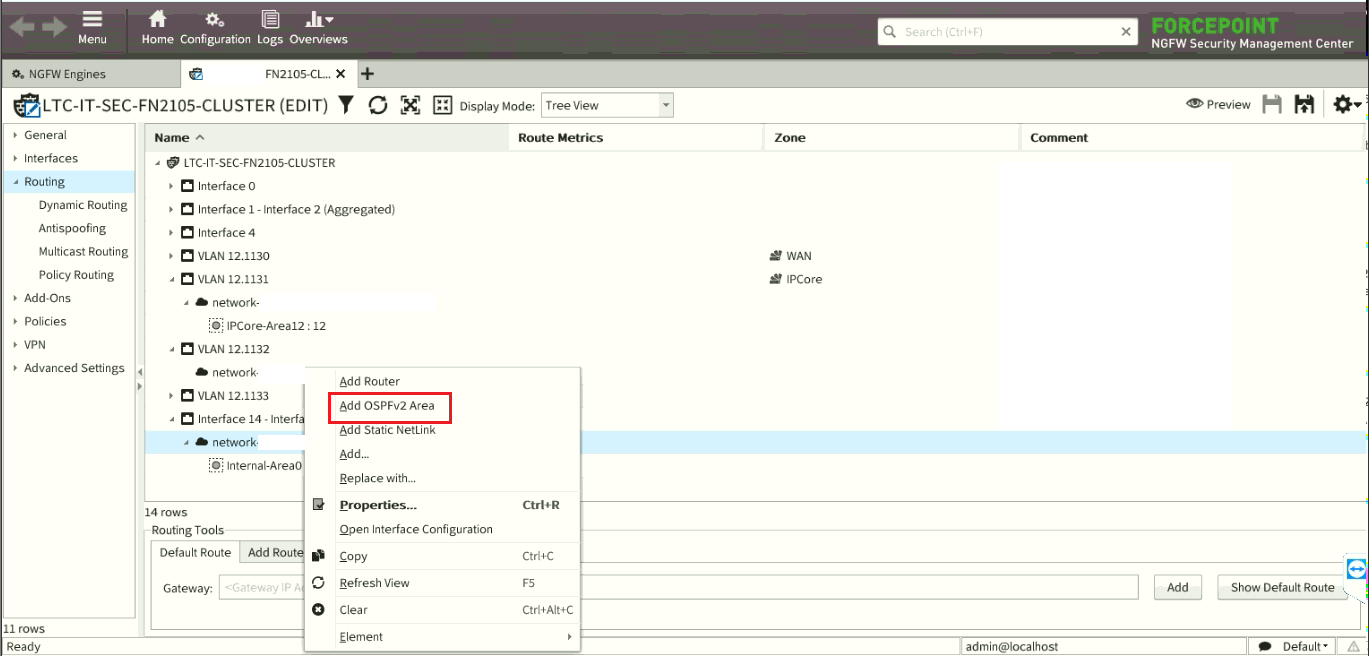Screen dimensions: 1369x656
Task: Click the refresh icon beside the filter
Action: coord(378,105)
